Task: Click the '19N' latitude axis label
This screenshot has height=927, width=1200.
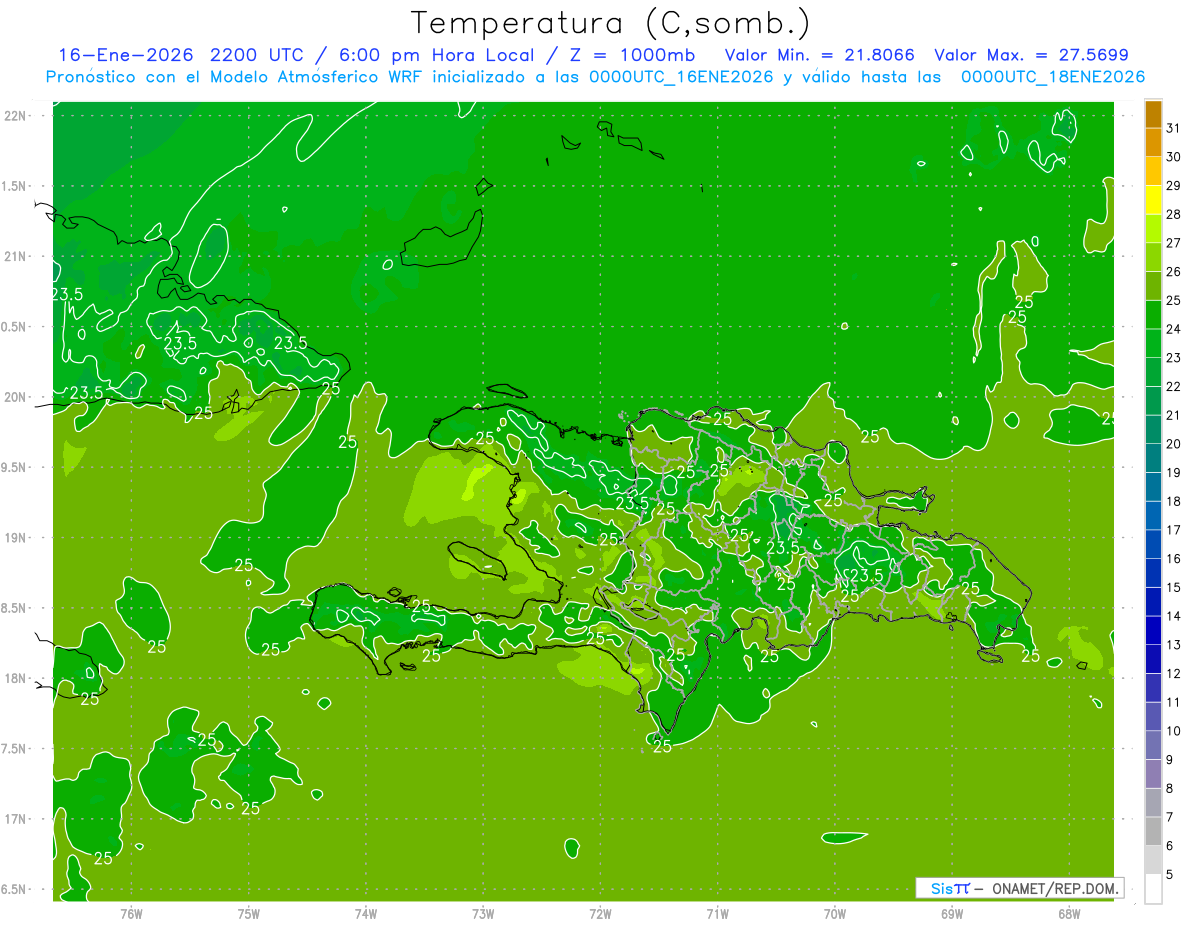Action: click(15, 538)
